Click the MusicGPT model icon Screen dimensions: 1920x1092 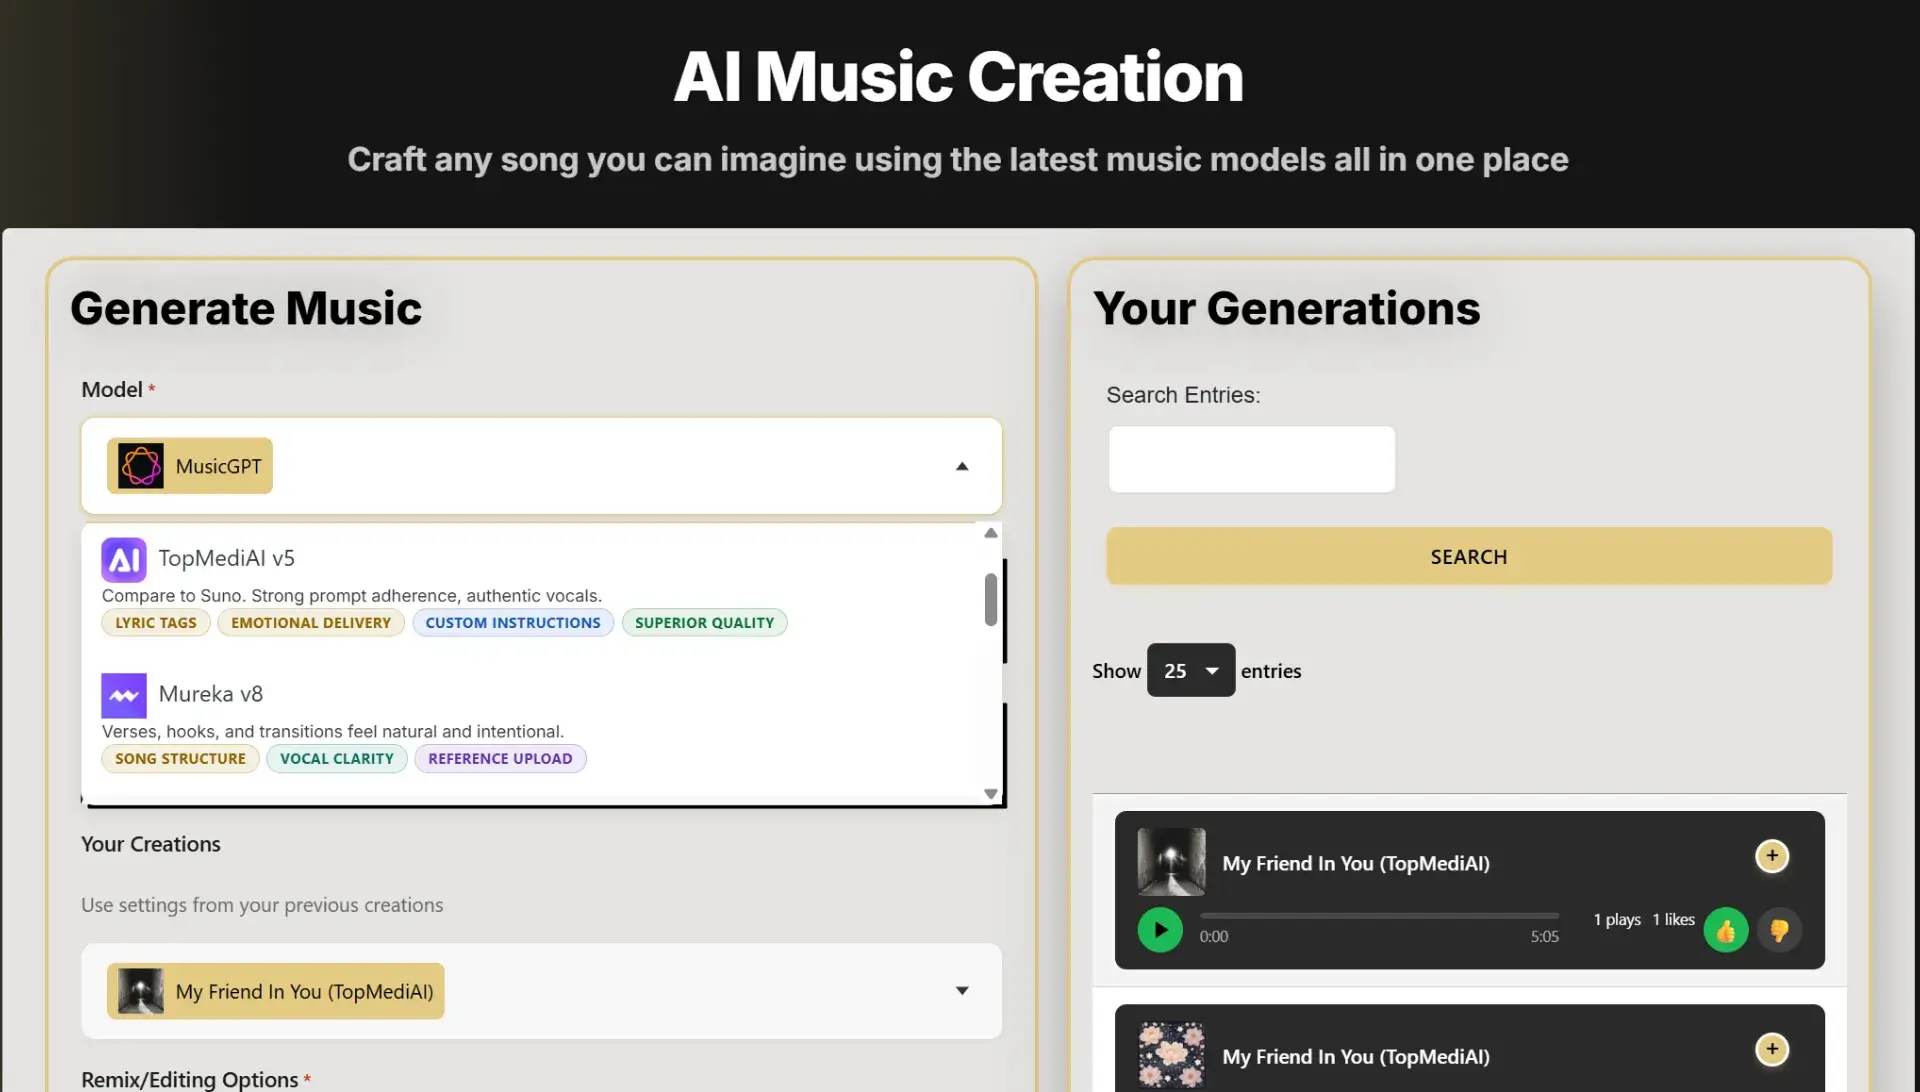pos(141,465)
